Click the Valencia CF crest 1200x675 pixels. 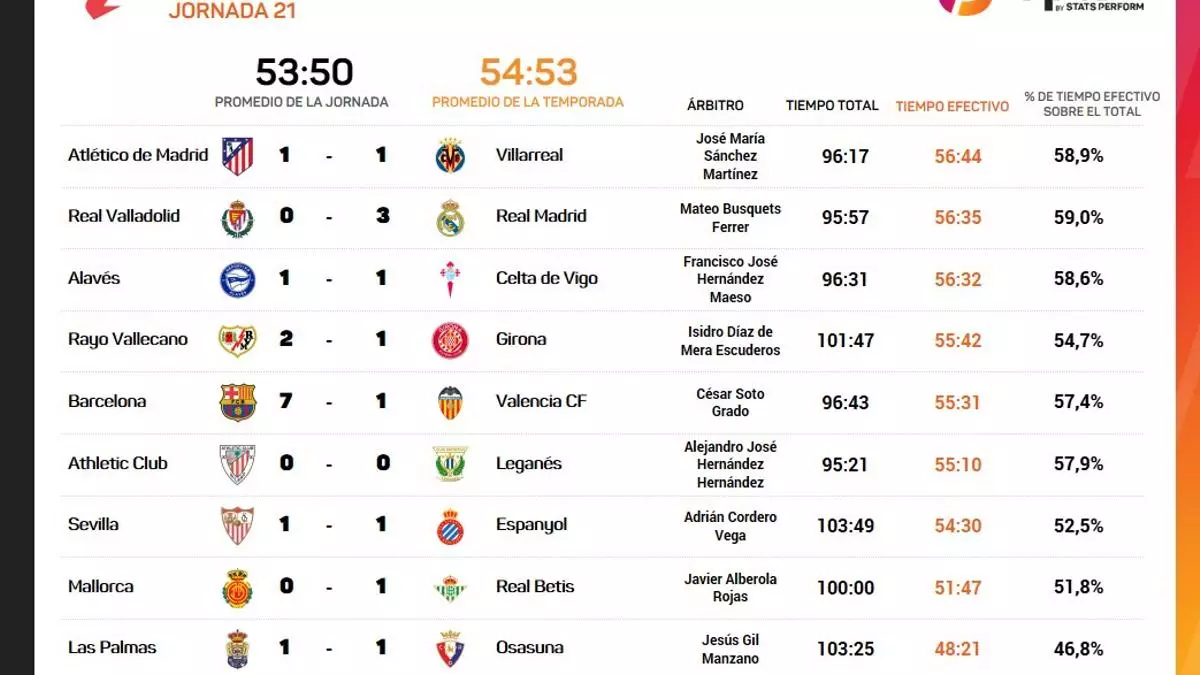point(450,402)
